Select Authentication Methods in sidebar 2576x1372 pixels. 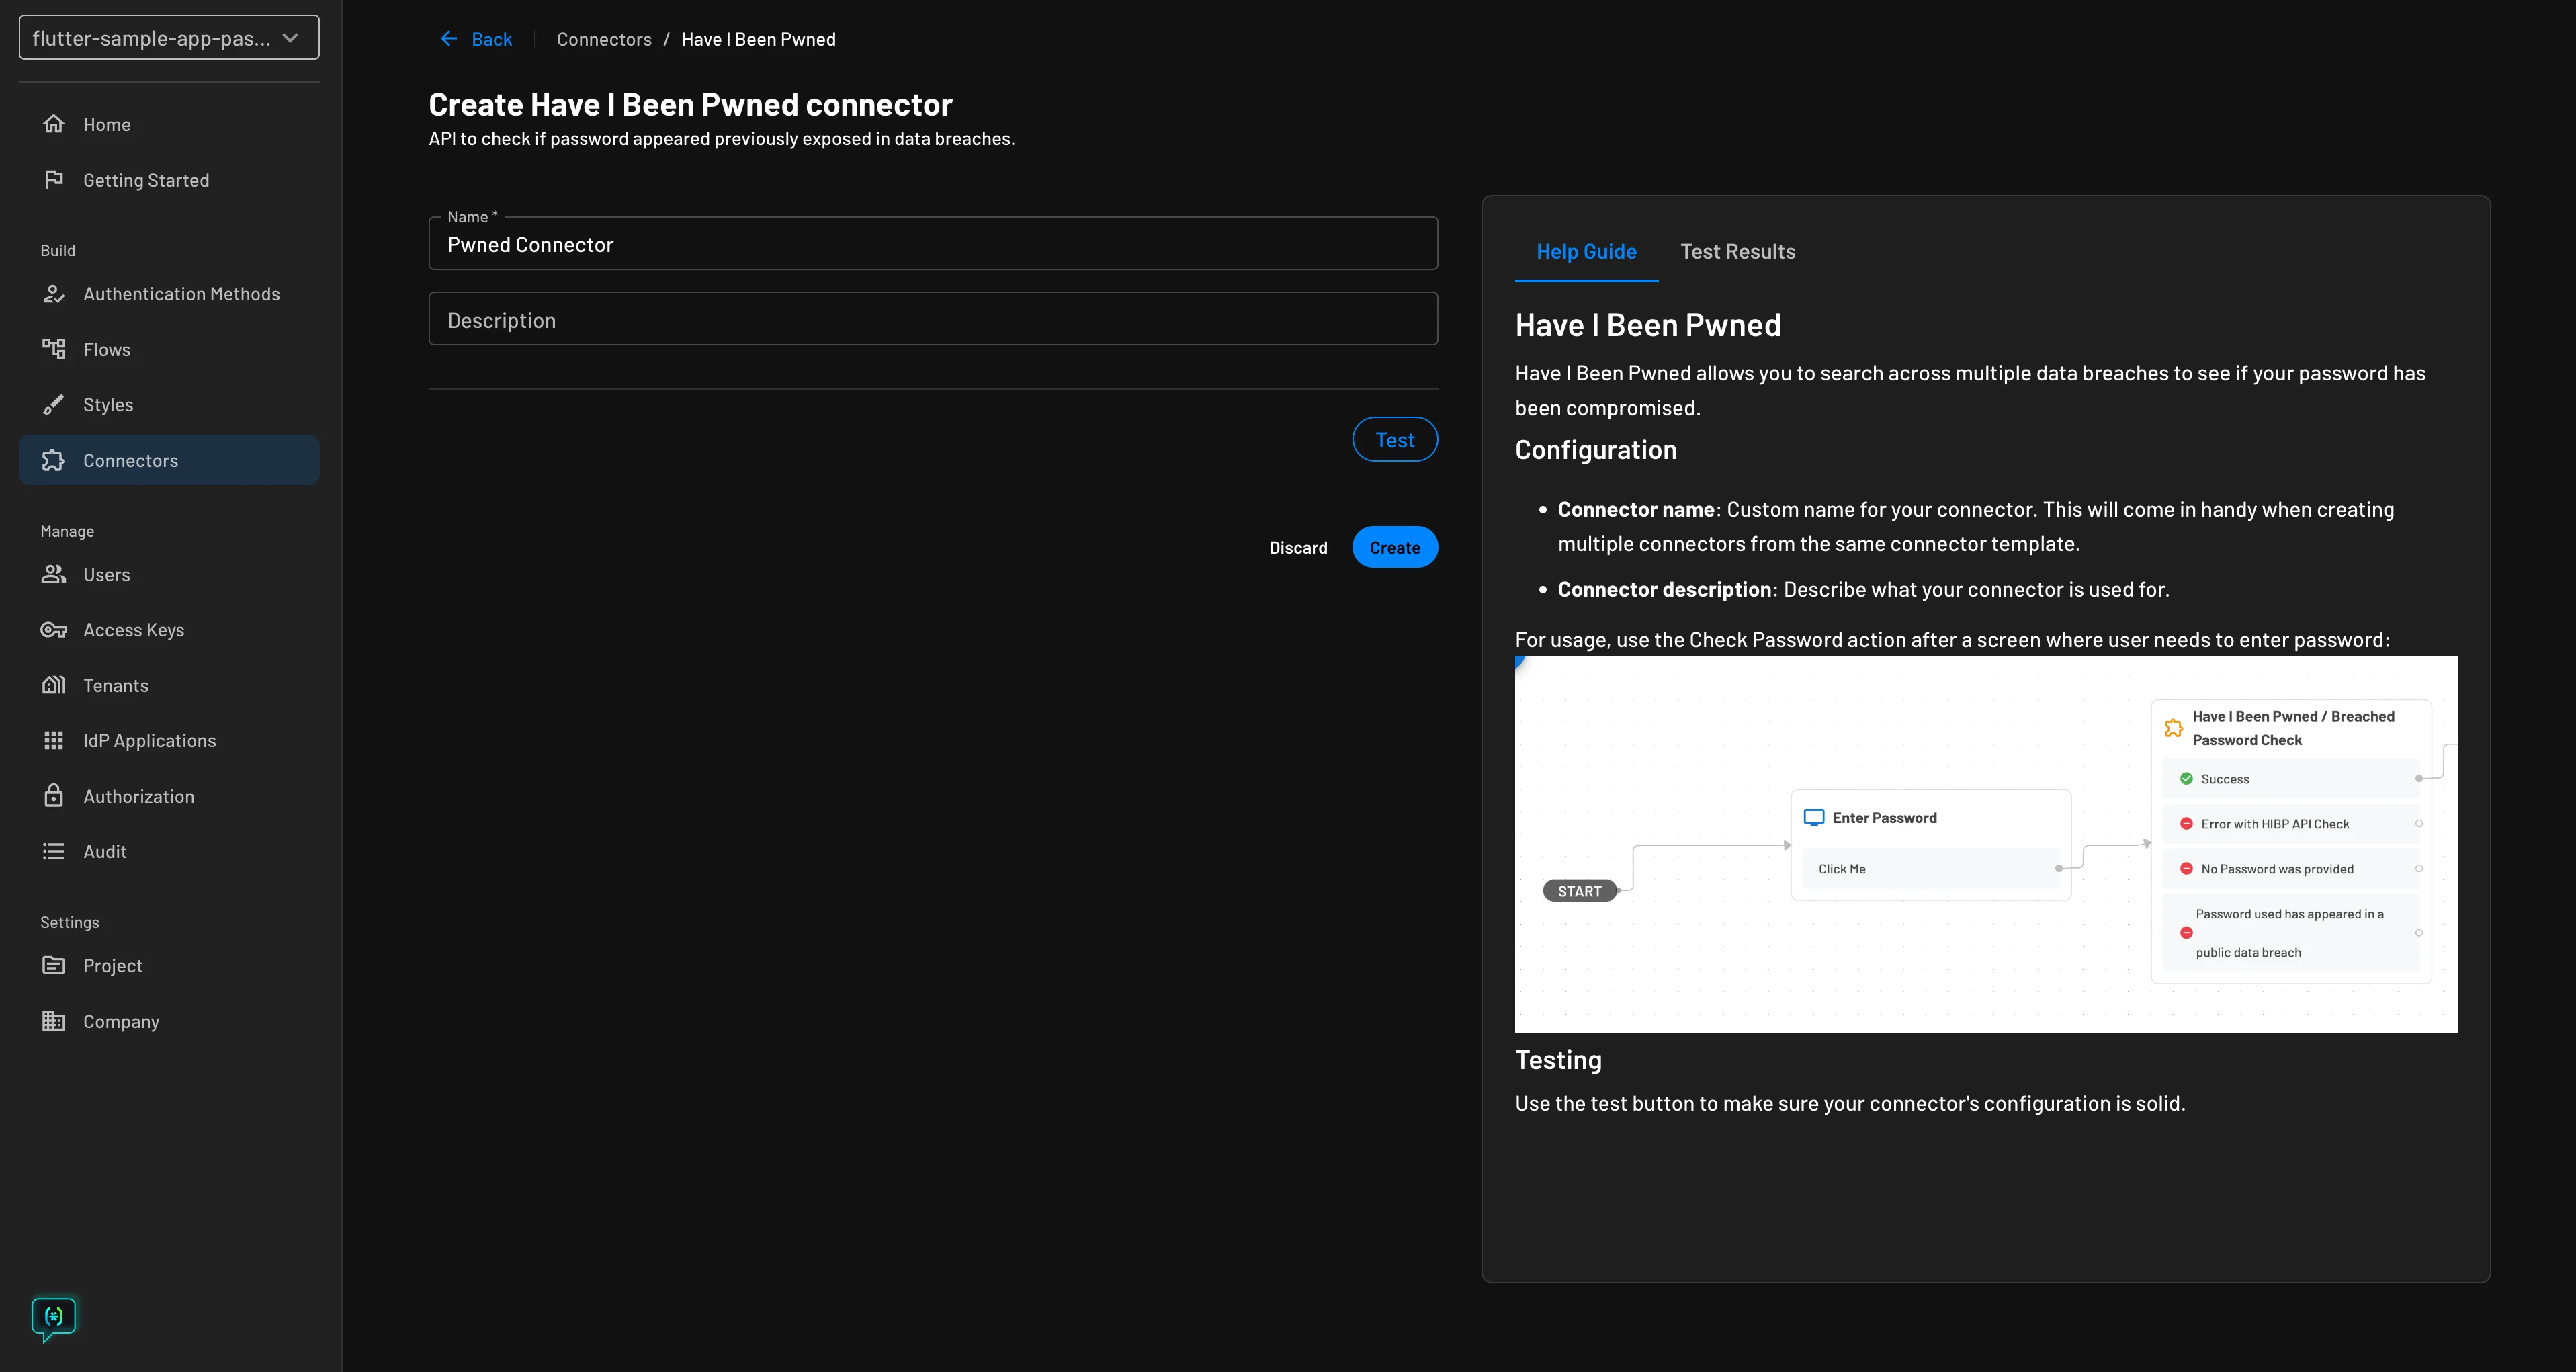(x=181, y=293)
